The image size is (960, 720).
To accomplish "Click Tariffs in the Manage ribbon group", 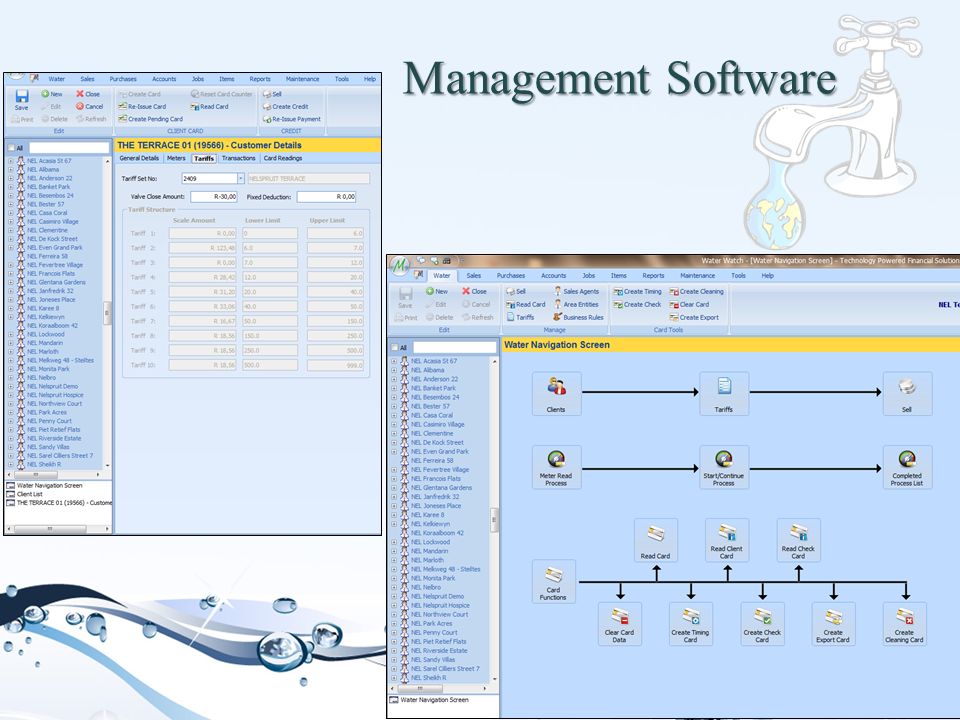I will pos(520,317).
